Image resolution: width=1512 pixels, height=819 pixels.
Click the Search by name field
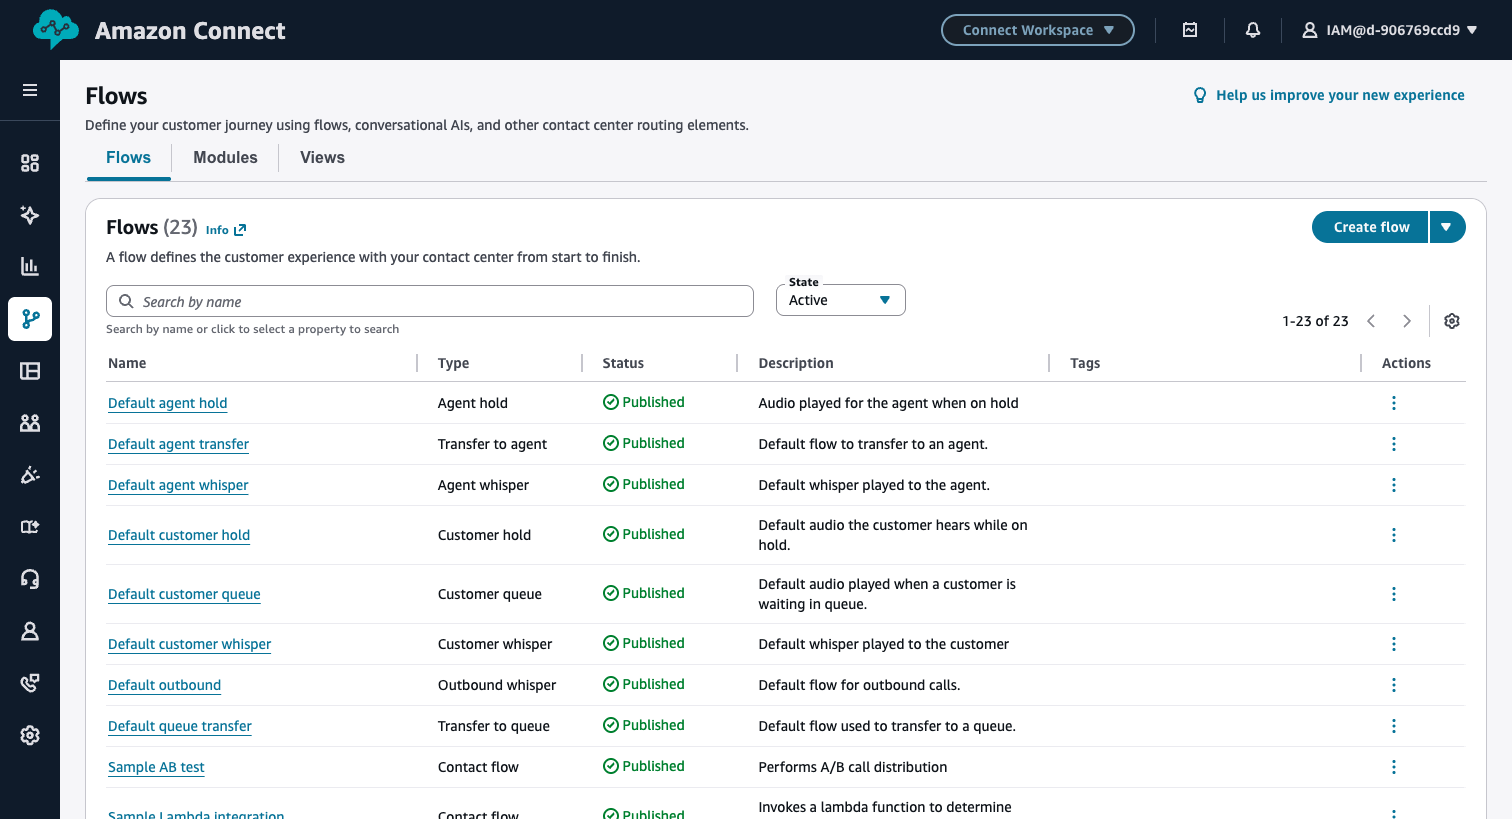click(430, 301)
